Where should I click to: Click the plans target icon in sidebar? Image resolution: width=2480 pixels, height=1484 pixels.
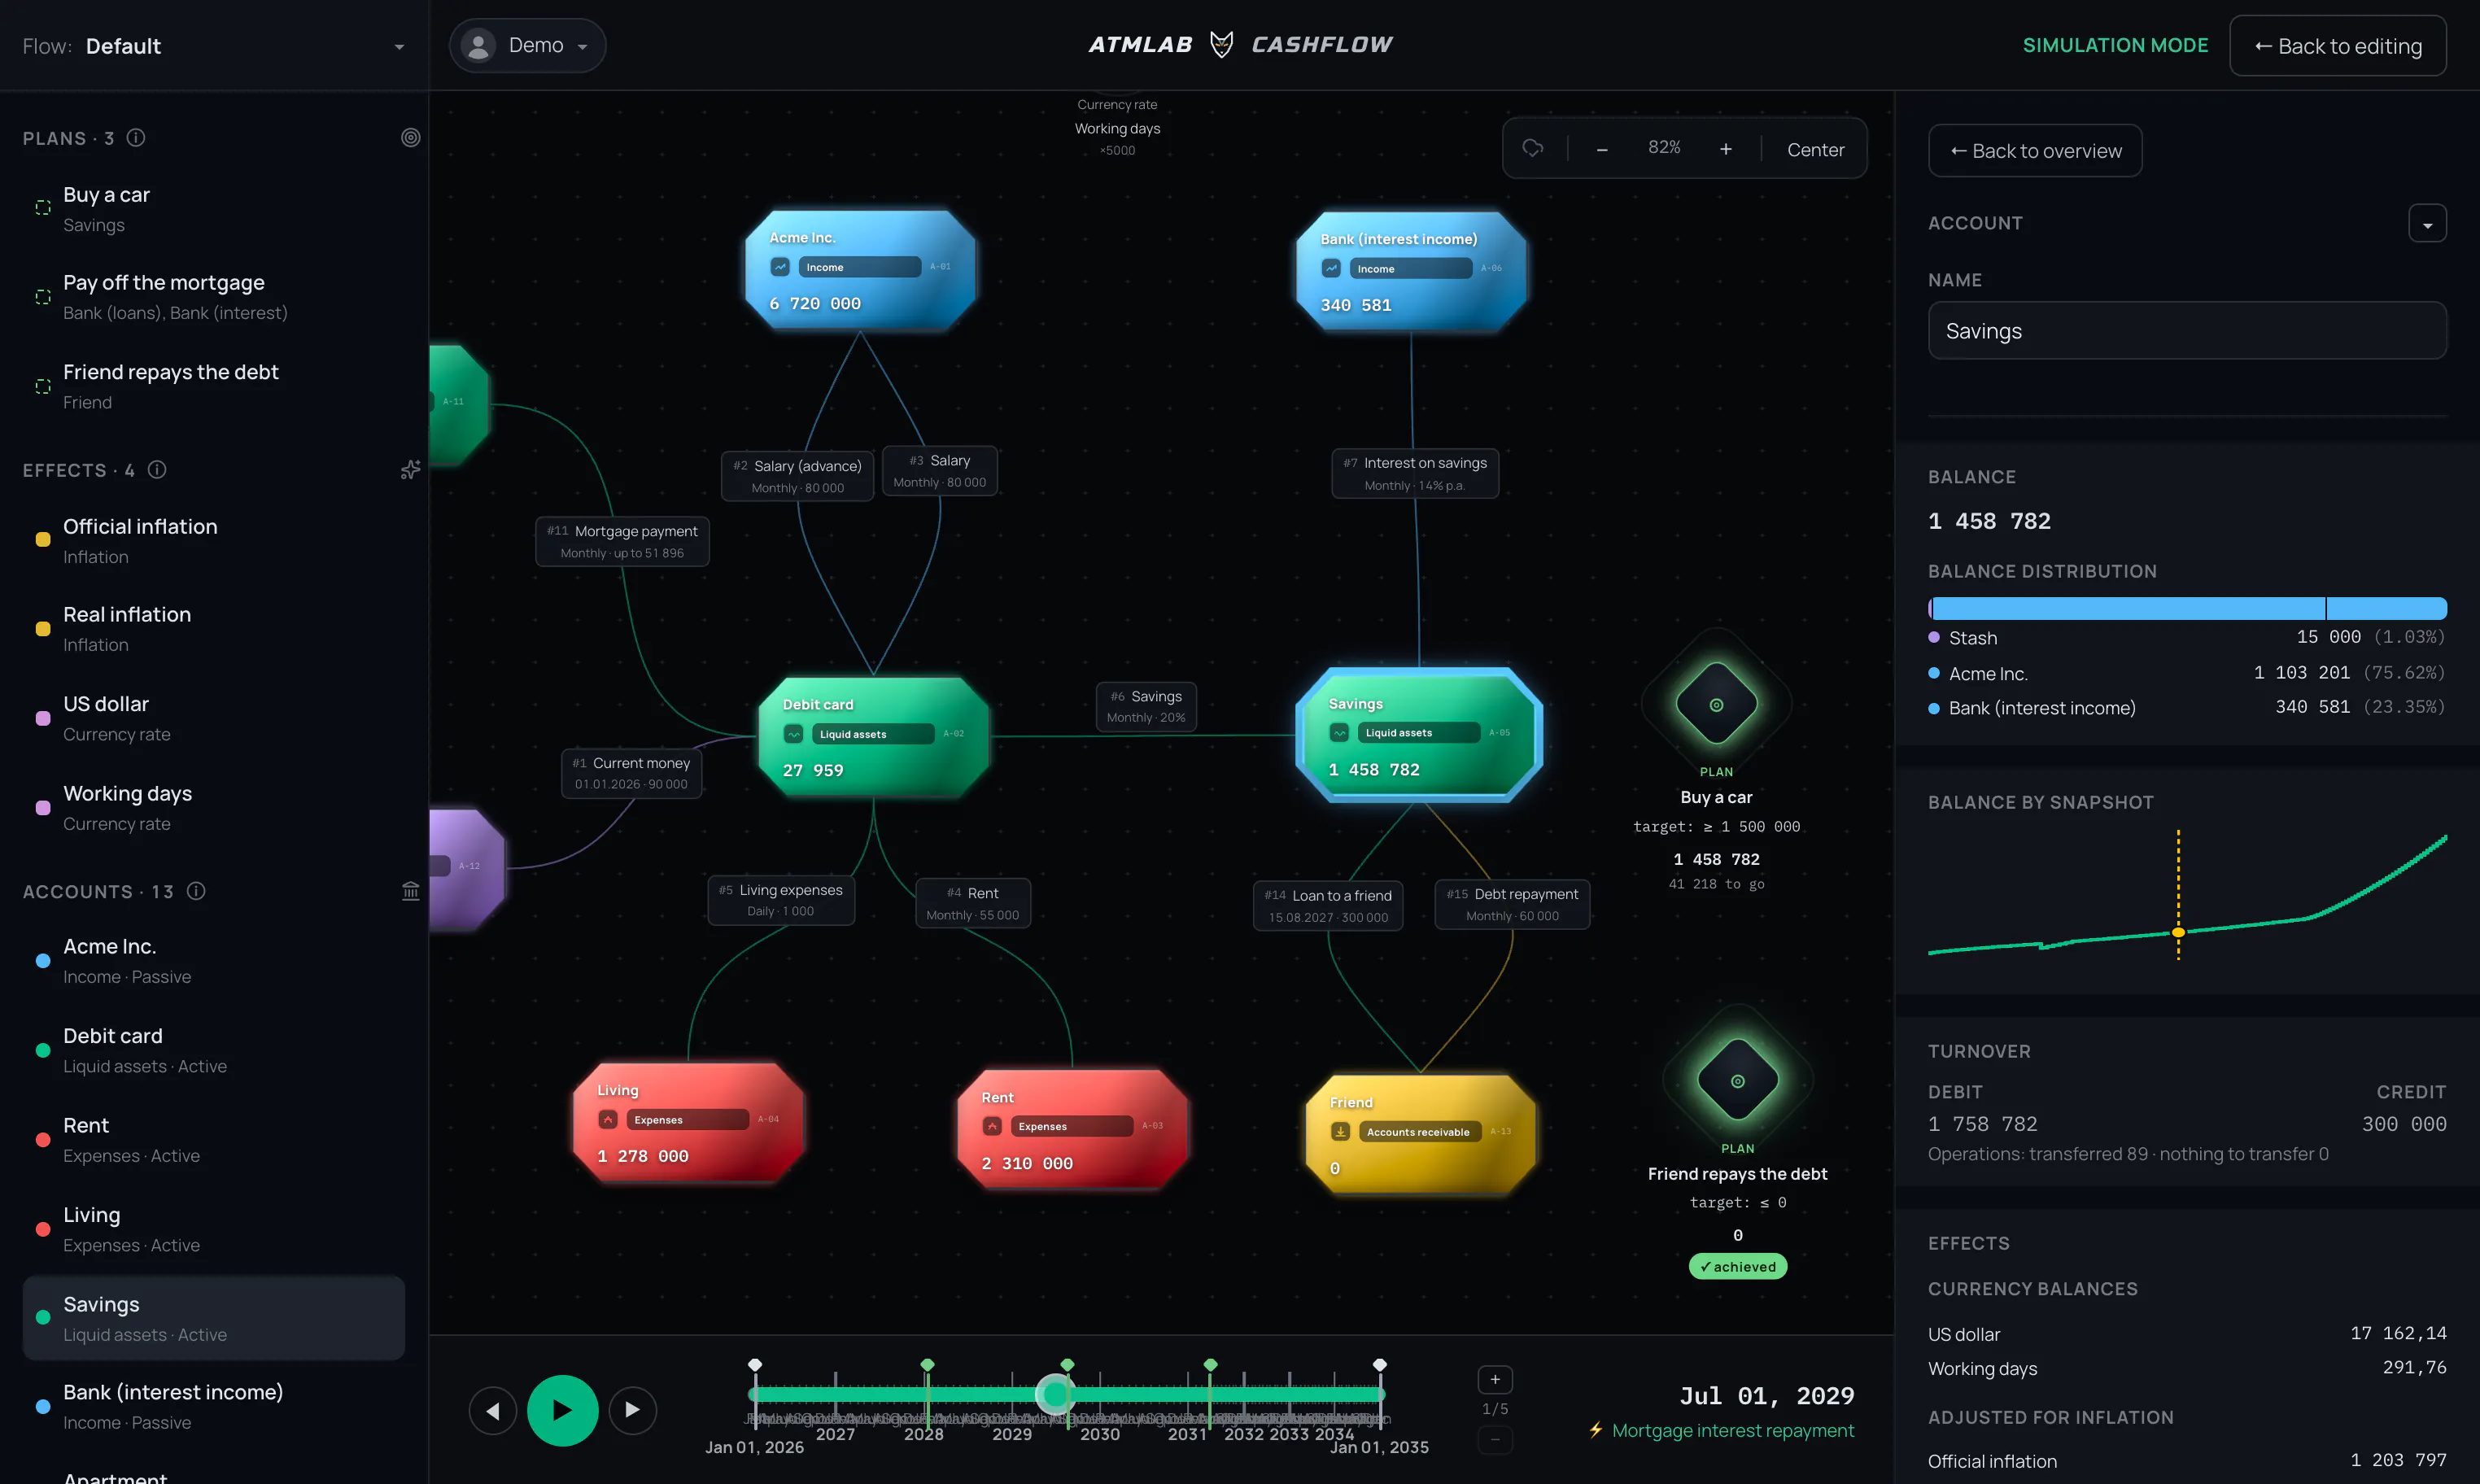pyautogui.click(x=410, y=138)
